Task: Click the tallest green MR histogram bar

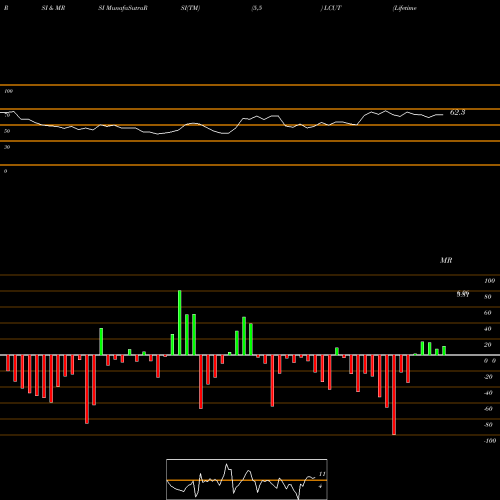Action: pos(180,323)
